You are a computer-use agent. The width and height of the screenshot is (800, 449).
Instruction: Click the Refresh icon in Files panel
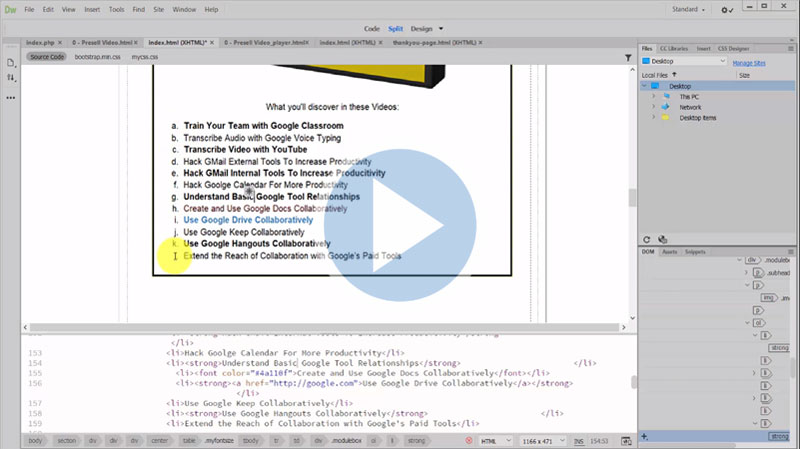647,240
